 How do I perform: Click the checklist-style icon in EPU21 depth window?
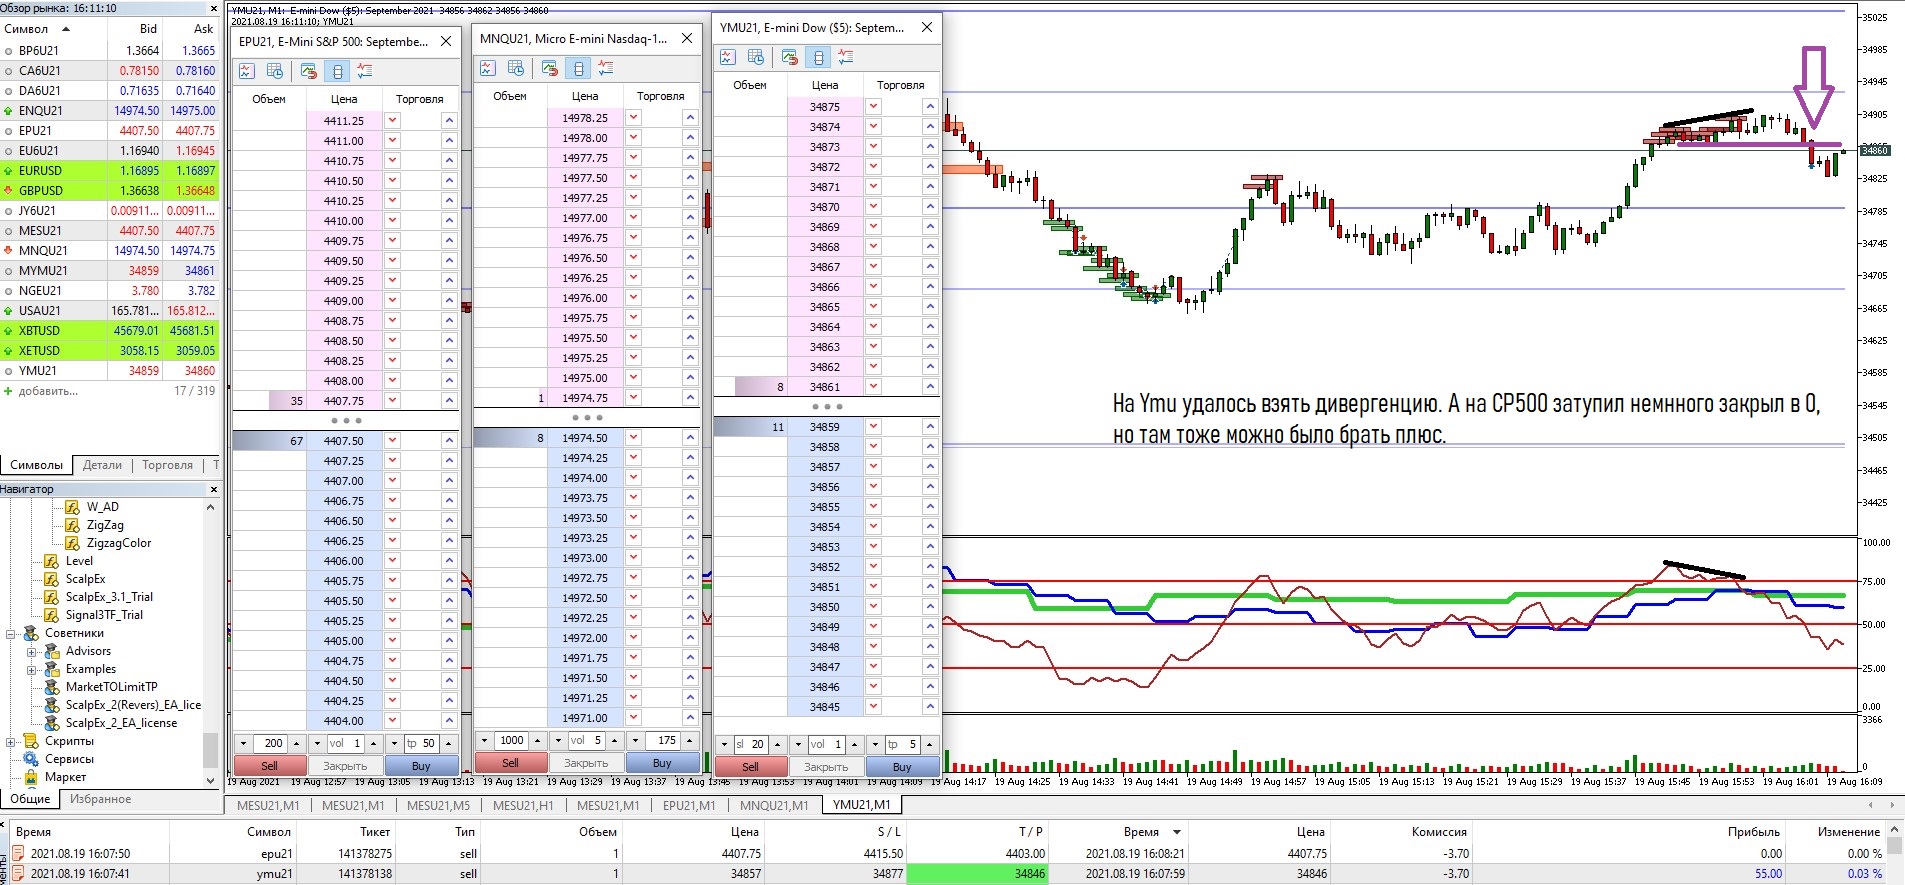click(x=365, y=71)
